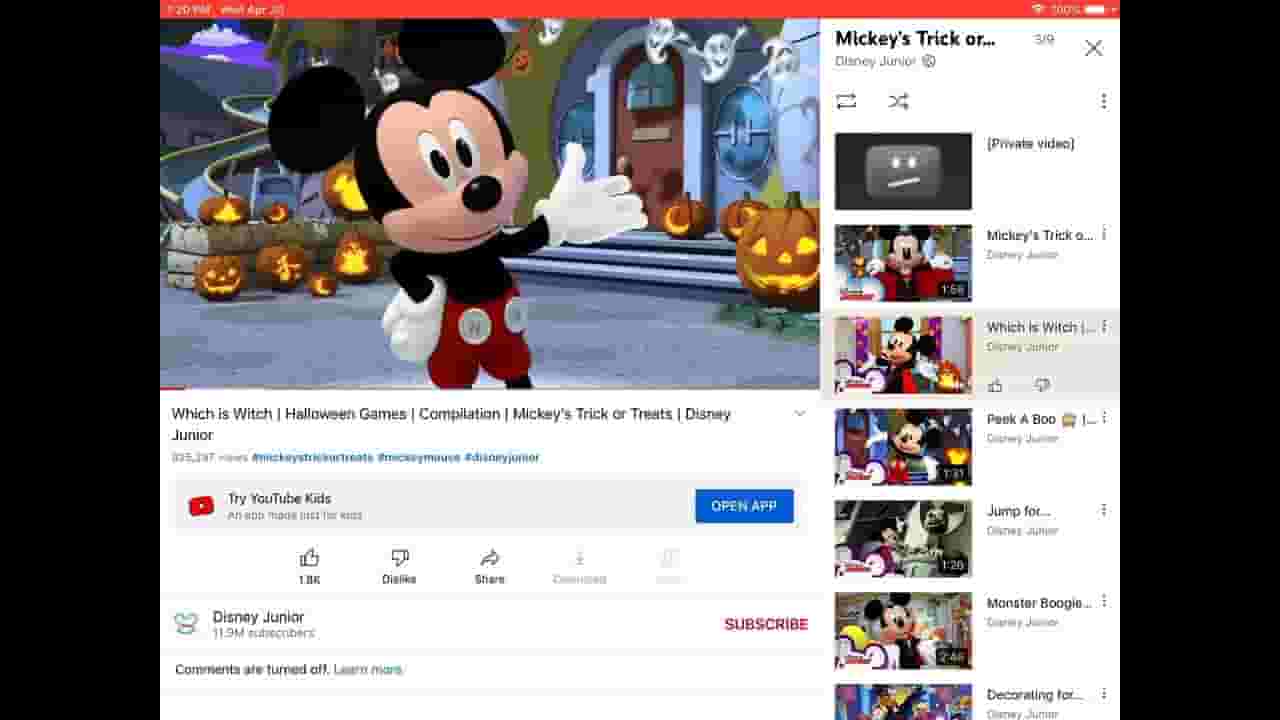Open Disney Junior channel avatar

tap(186, 624)
